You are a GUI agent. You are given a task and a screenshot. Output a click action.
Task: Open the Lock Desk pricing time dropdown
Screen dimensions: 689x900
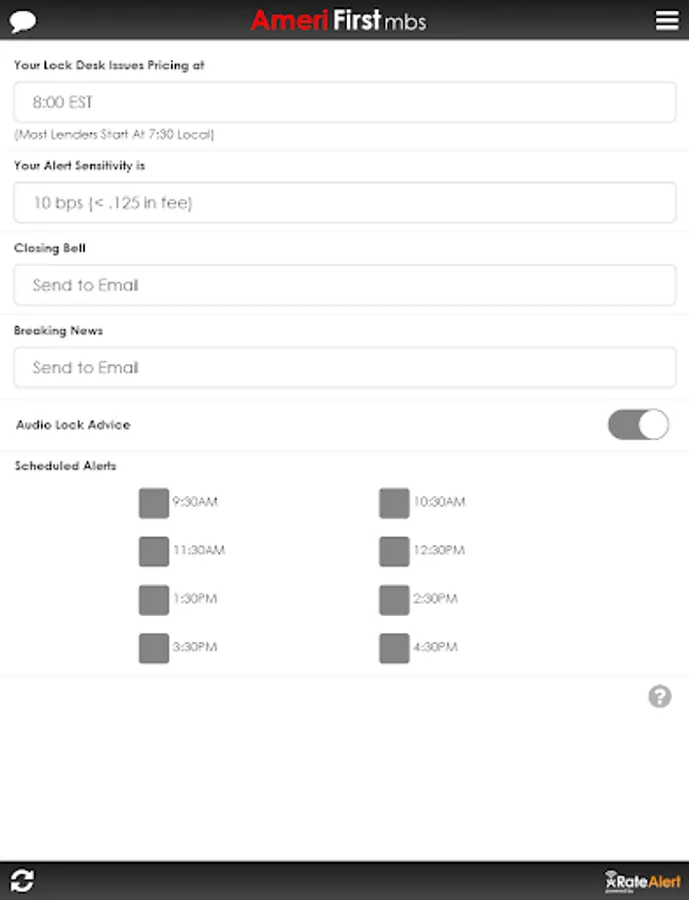click(x=344, y=103)
